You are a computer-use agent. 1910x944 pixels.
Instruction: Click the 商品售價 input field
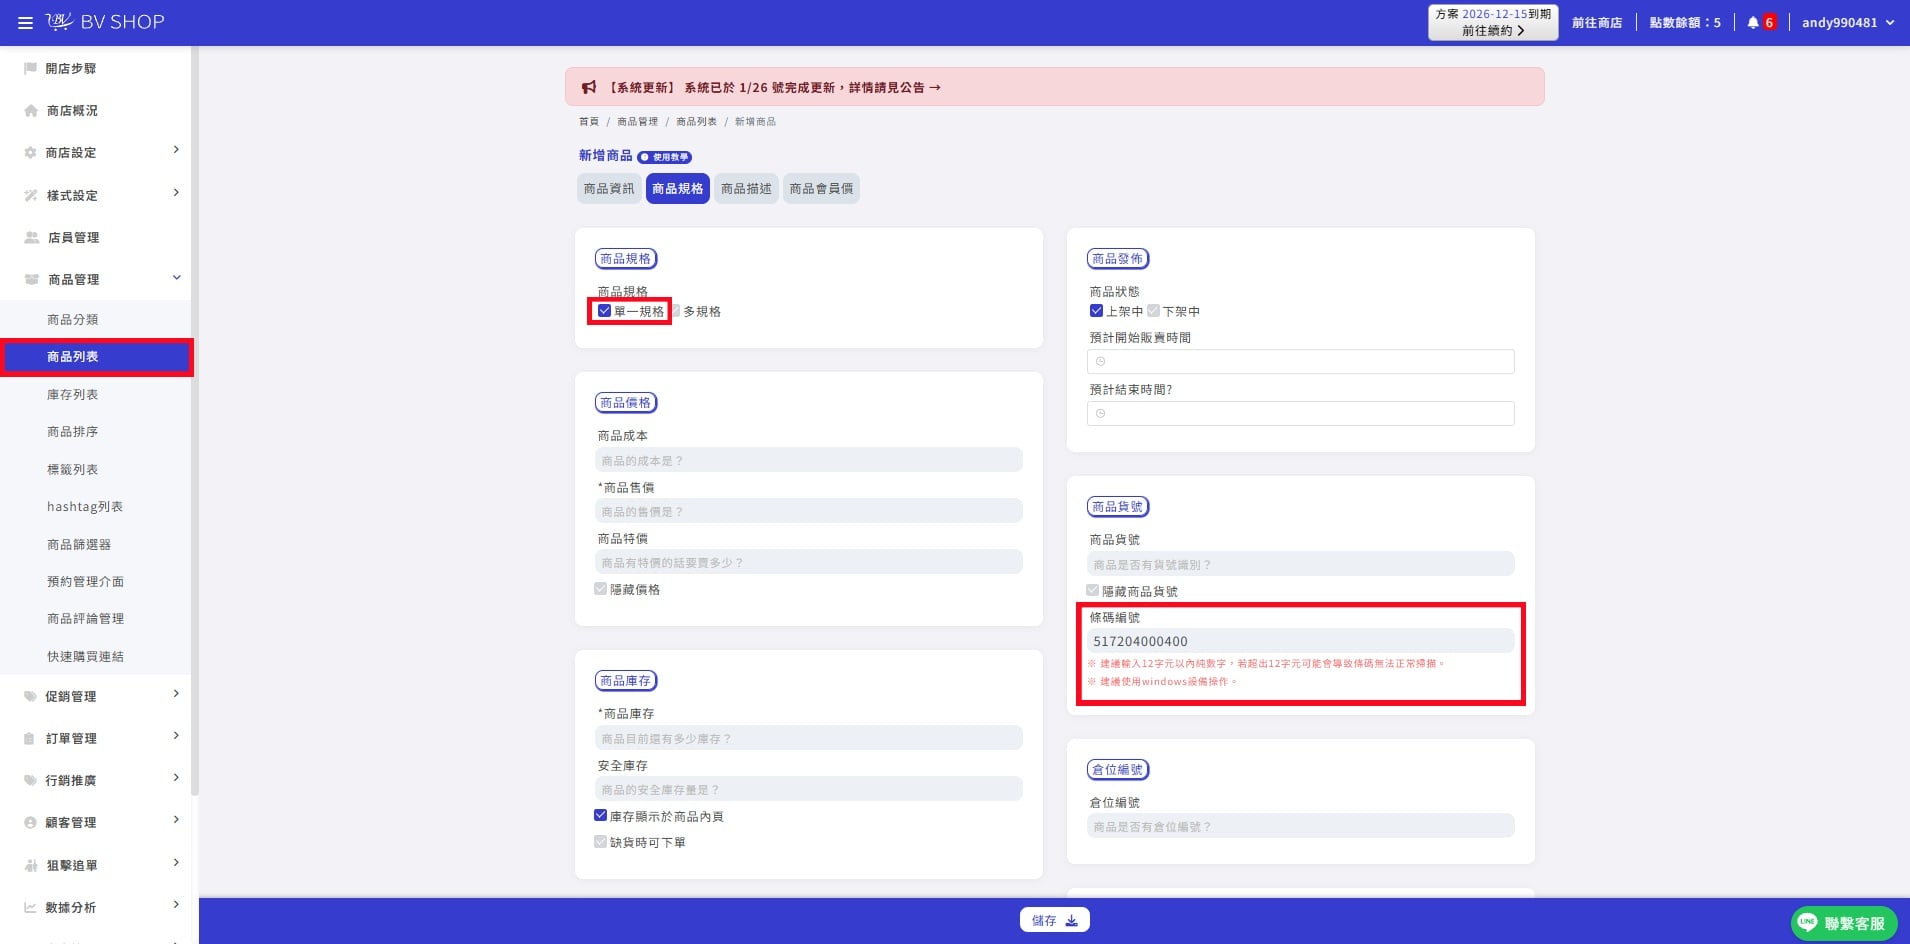(808, 511)
